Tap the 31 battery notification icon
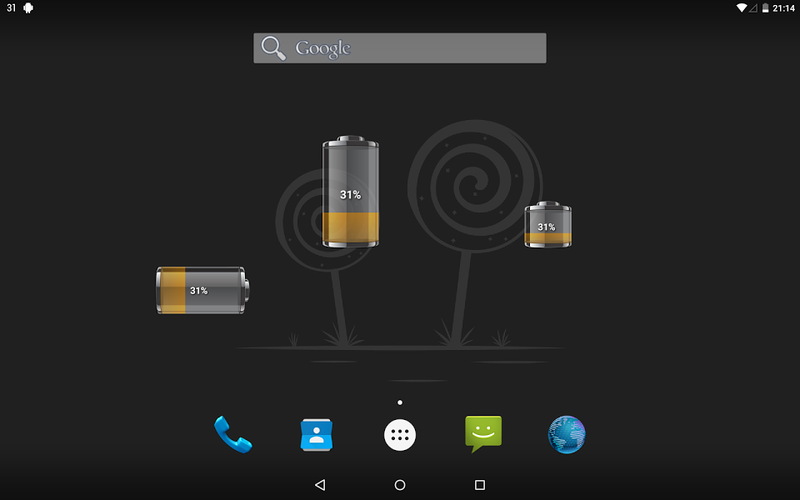This screenshot has width=800, height=500. point(11,8)
